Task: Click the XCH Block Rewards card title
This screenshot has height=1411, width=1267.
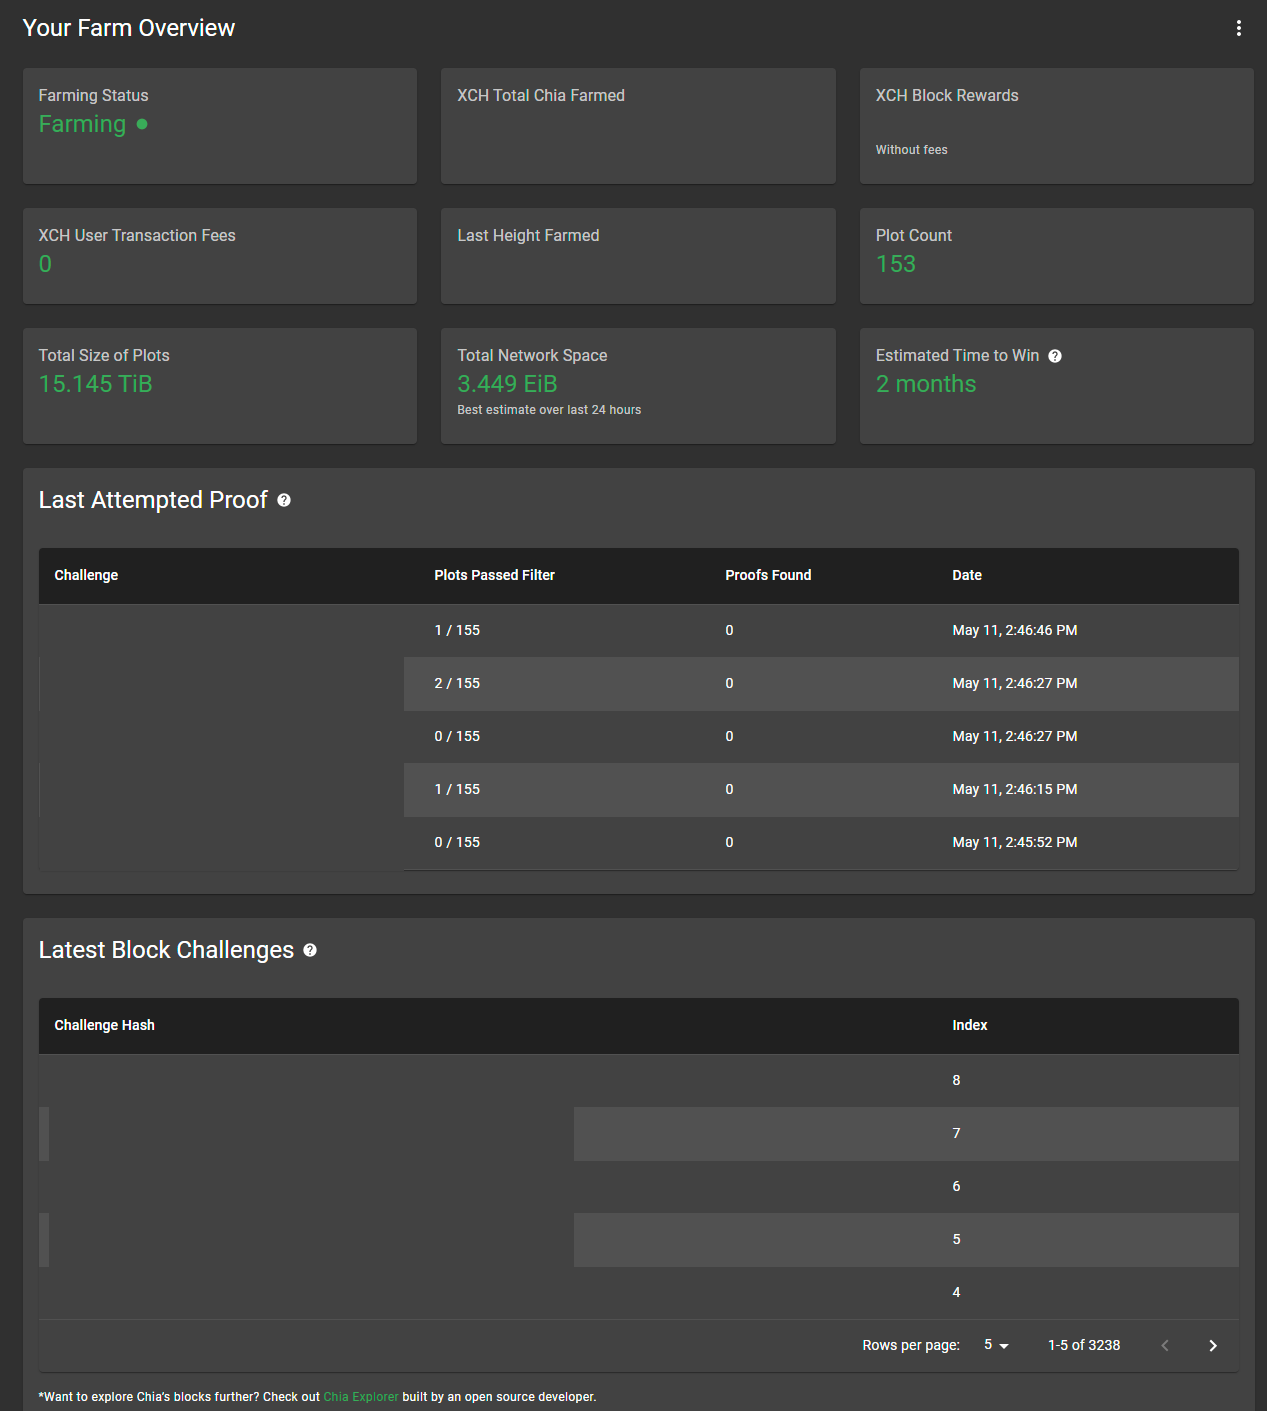Action: (947, 95)
